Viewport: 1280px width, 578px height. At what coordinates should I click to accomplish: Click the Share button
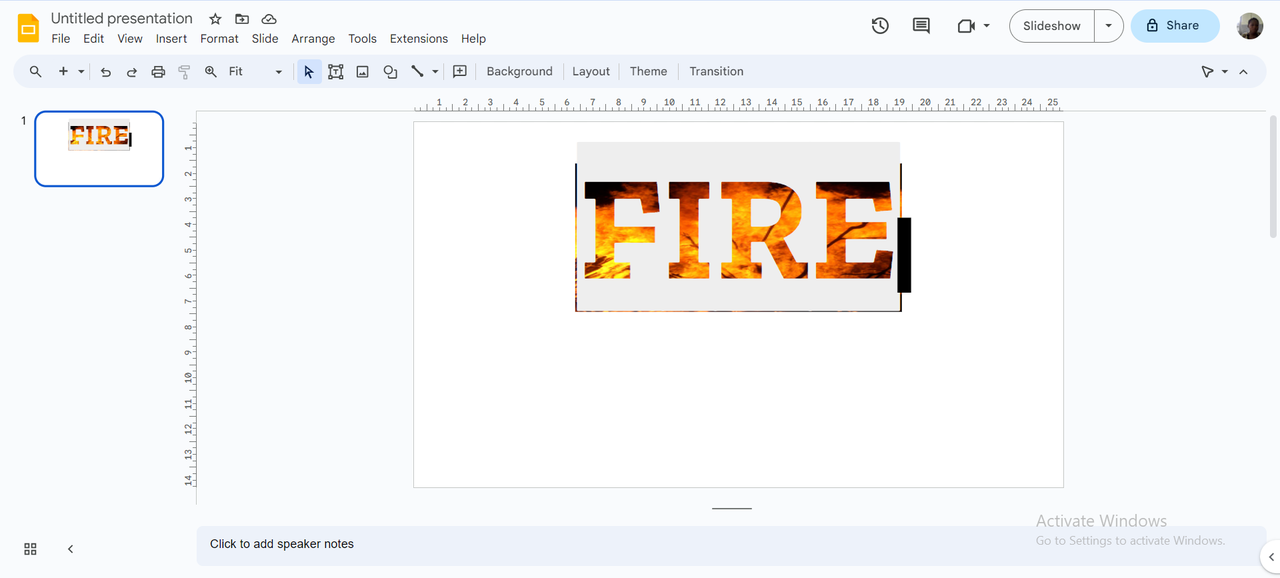coord(1175,26)
